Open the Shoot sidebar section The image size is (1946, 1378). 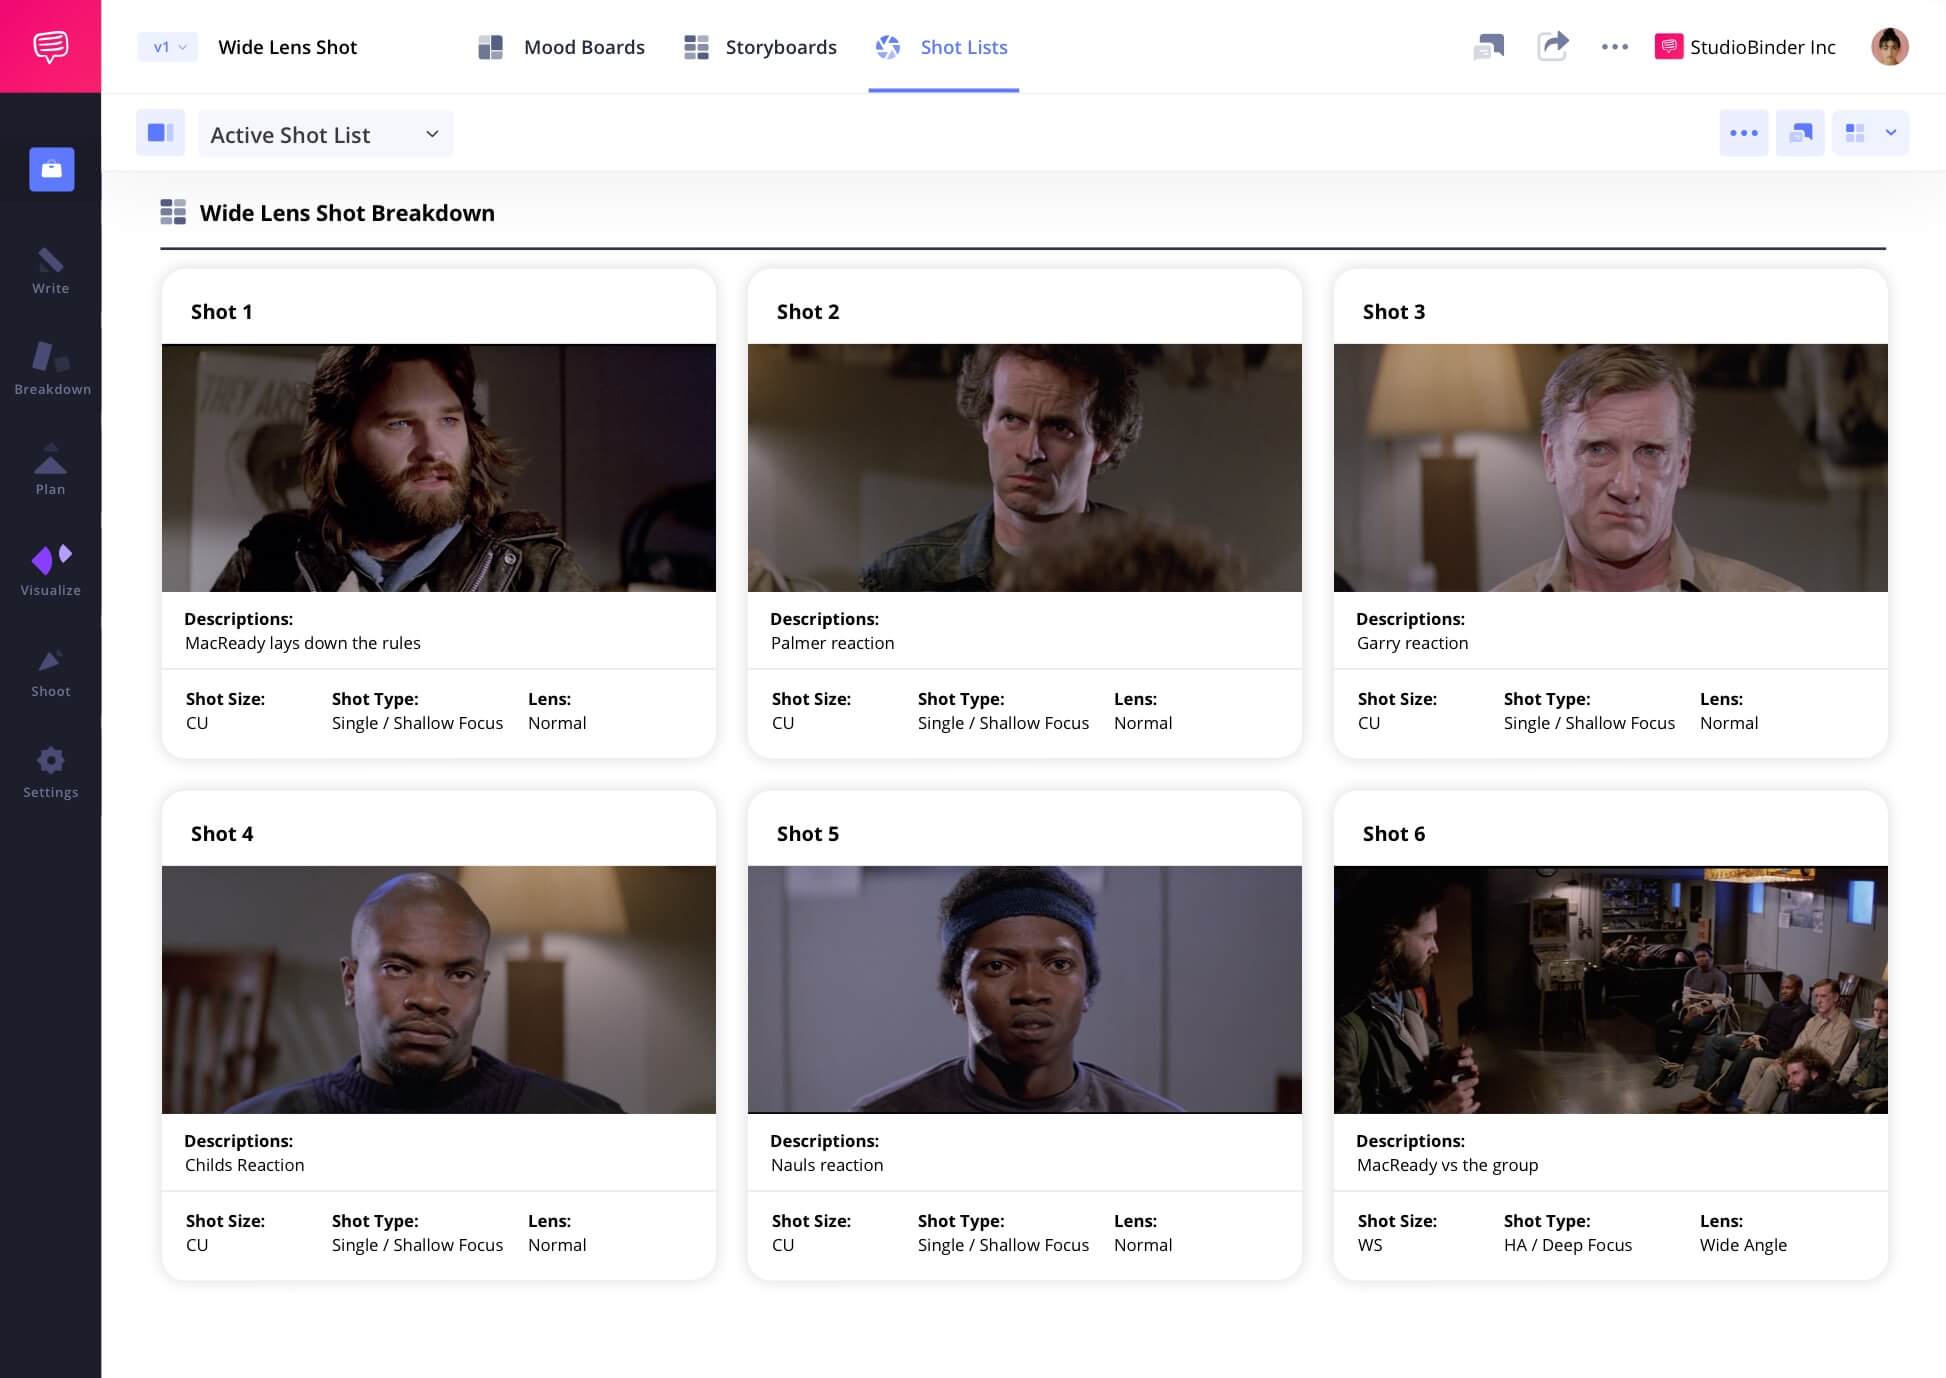pos(50,672)
